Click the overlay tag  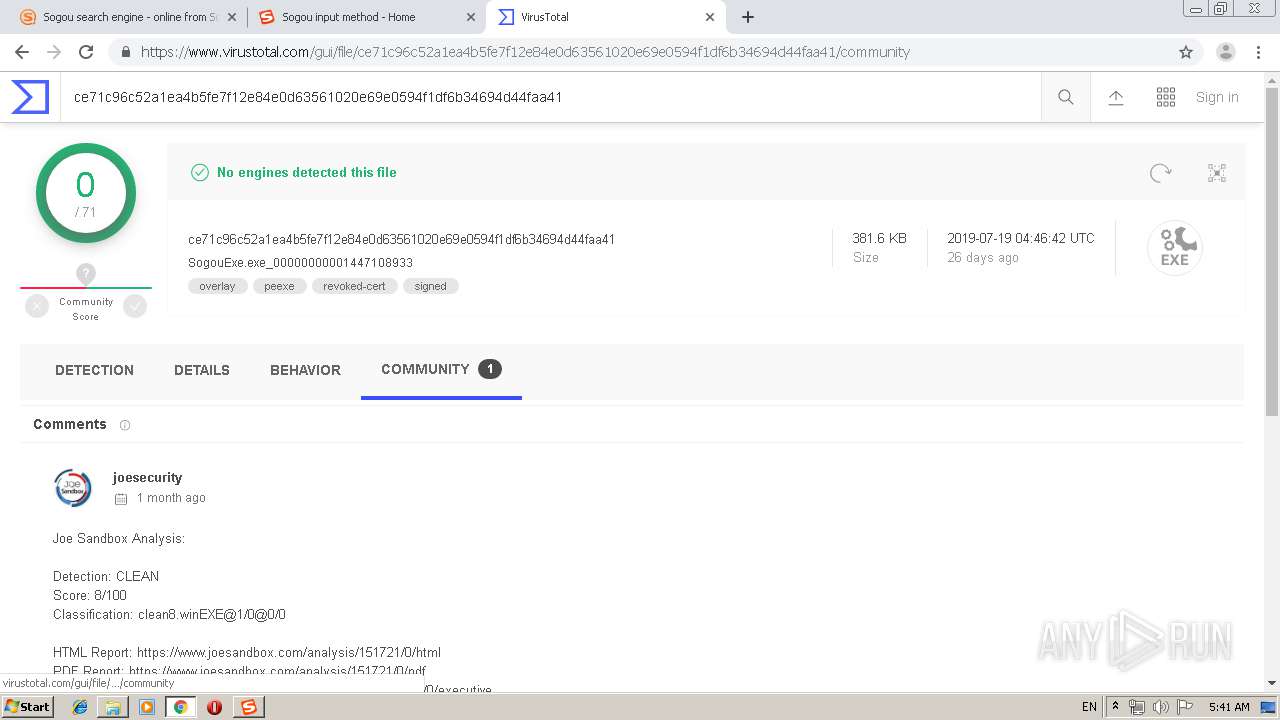(x=217, y=286)
